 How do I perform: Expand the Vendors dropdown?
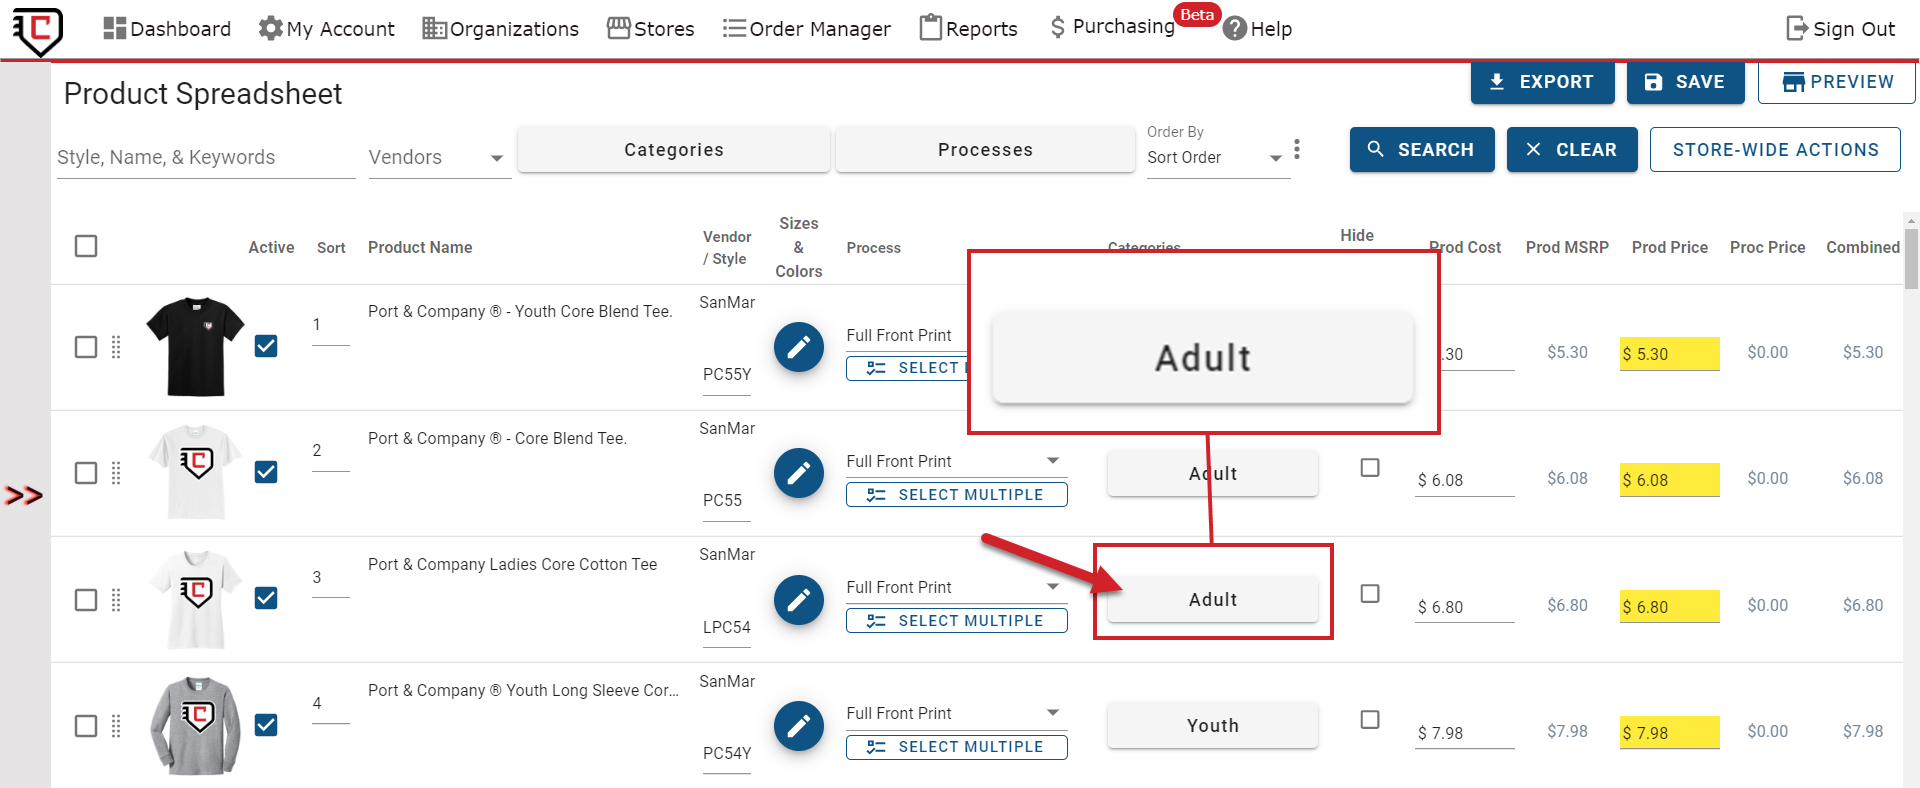[439, 158]
